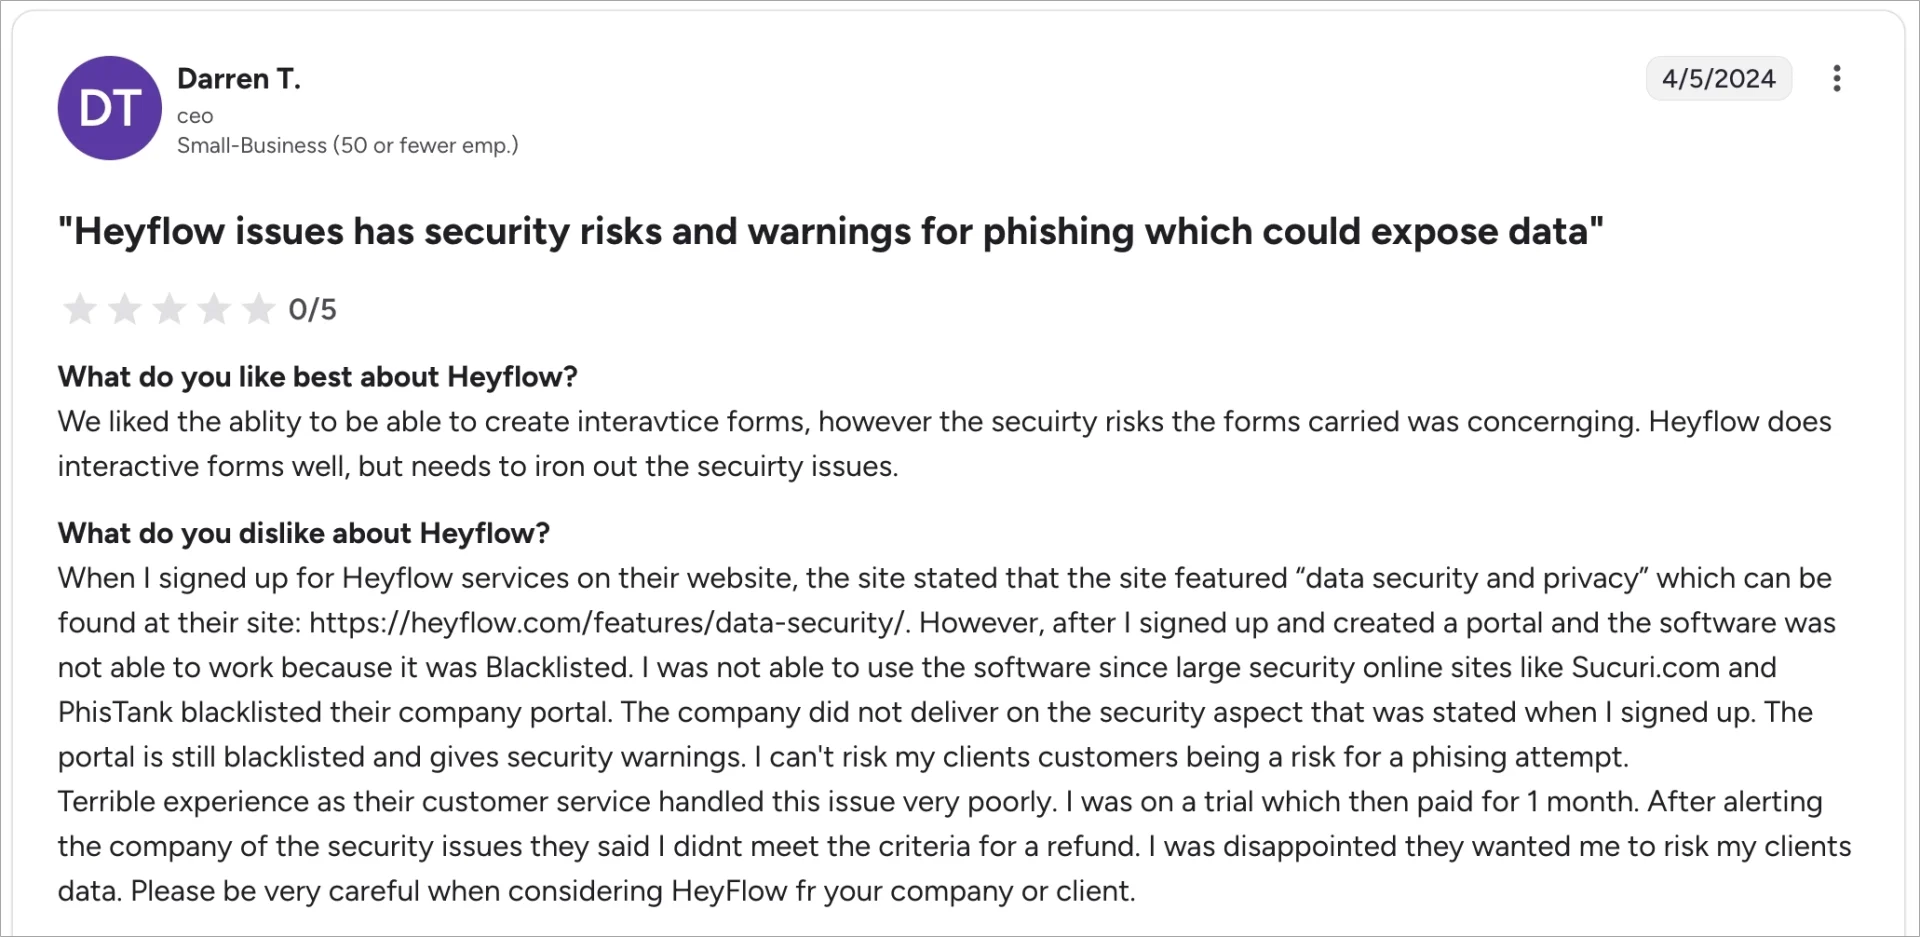The height and width of the screenshot is (937, 1920).
Task: Click the fourth rating star
Action: coord(214,309)
